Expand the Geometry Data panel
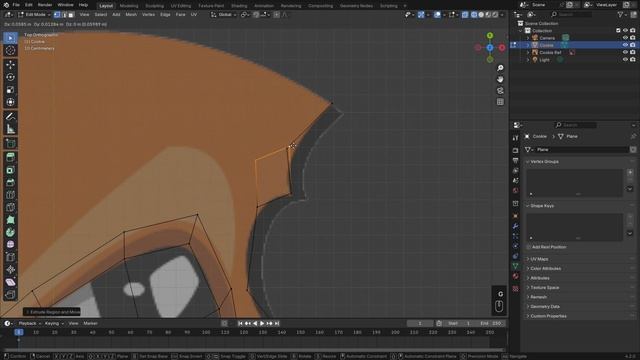 tap(545, 307)
